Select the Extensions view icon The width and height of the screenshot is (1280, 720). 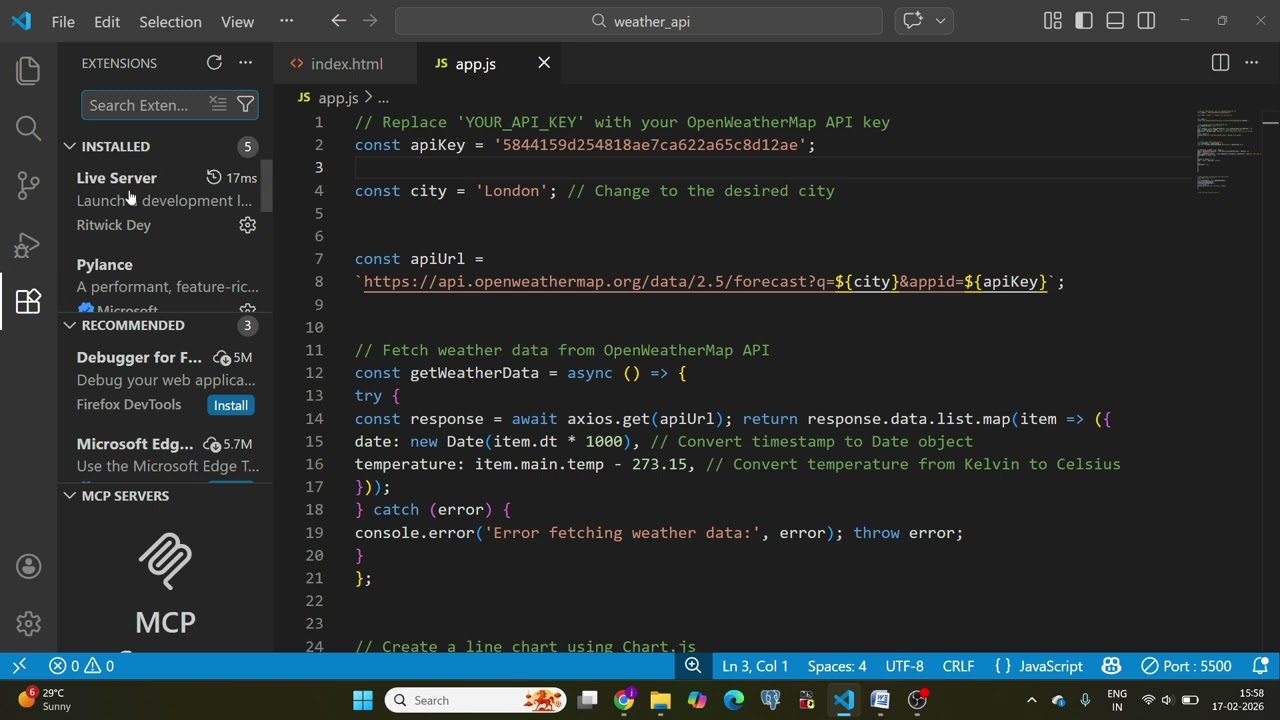pos(28,301)
